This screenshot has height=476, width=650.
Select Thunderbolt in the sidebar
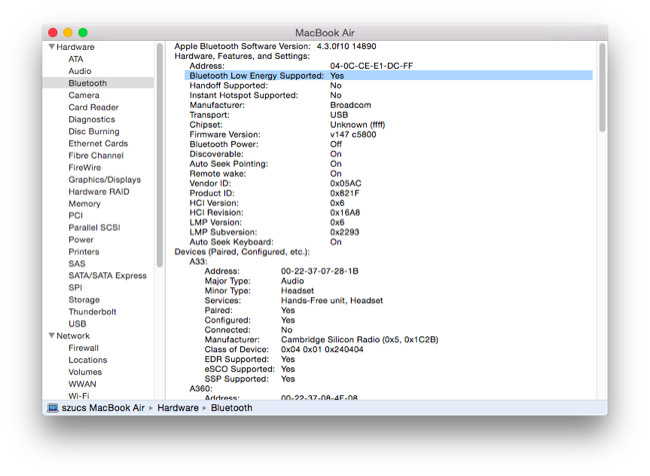pyautogui.click(x=92, y=311)
